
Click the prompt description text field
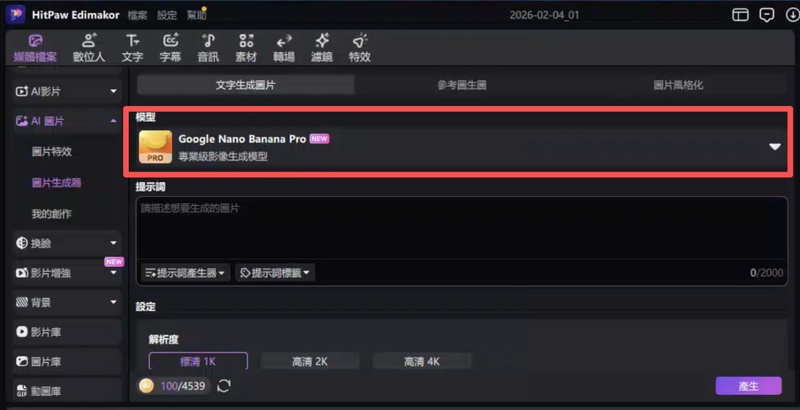pos(462,228)
